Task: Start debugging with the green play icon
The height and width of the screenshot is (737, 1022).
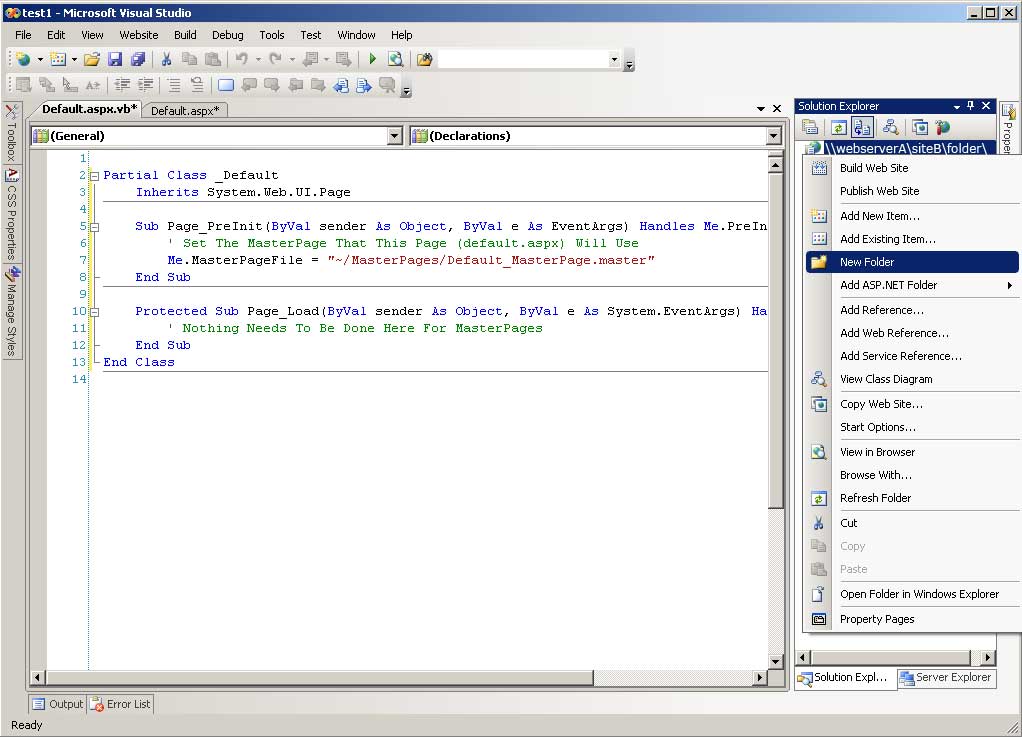Action: pyautogui.click(x=372, y=59)
